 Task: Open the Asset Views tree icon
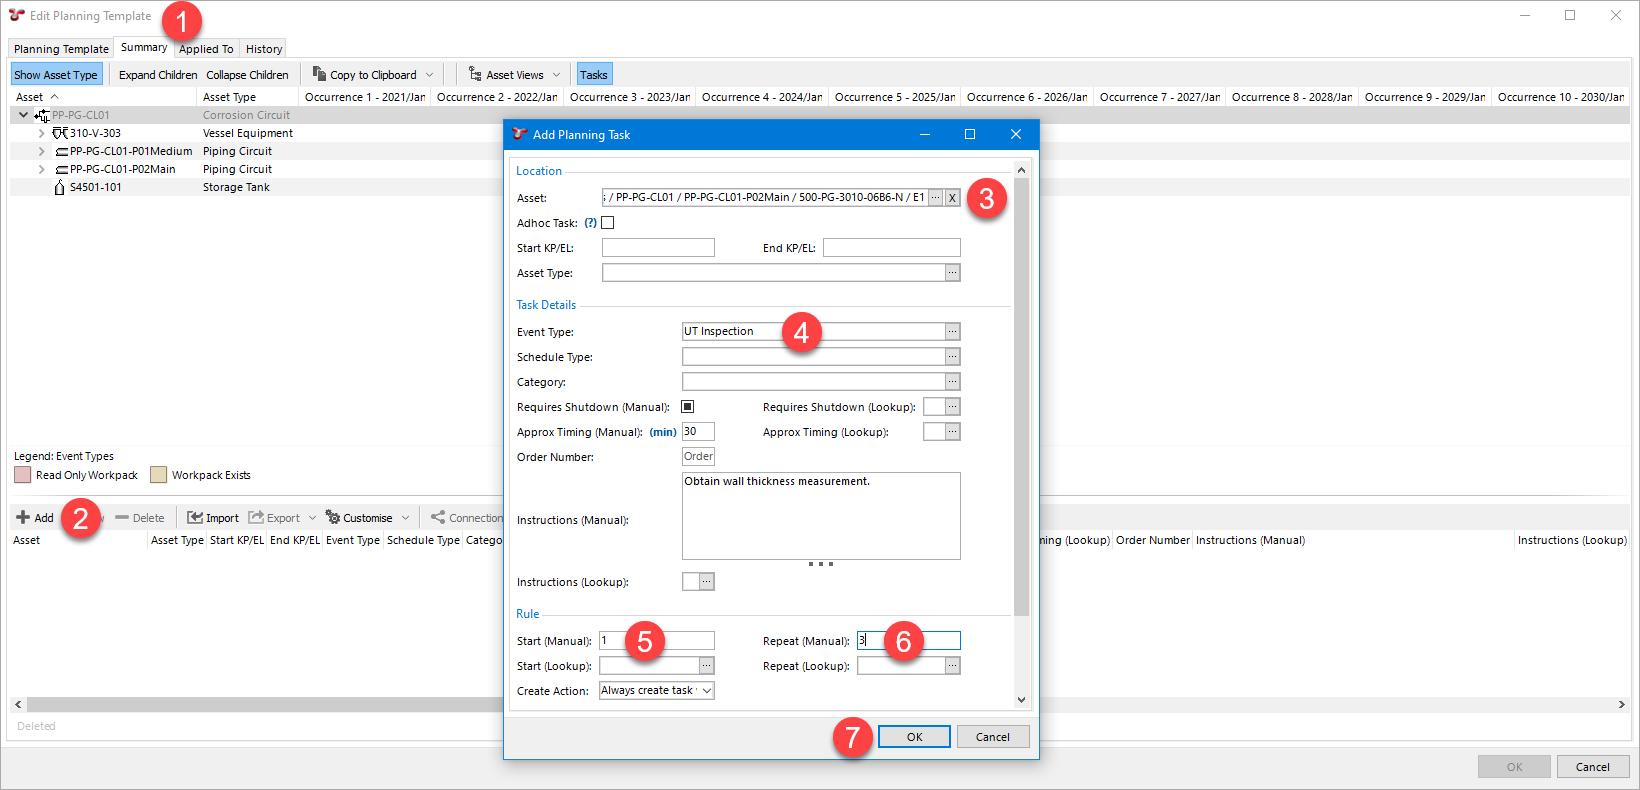coord(475,74)
